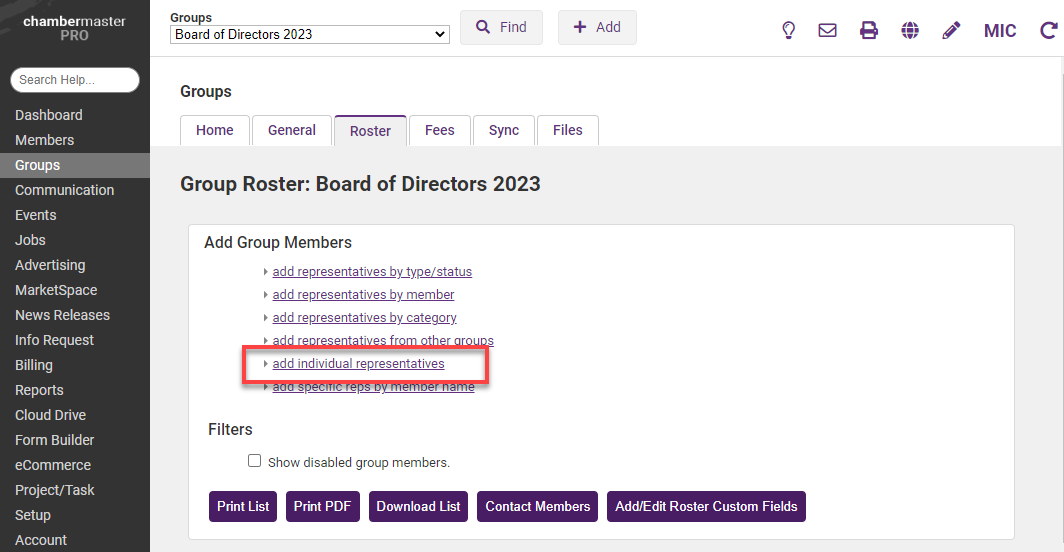
Task: Enable Show disabled group members checkbox
Action: [x=255, y=461]
